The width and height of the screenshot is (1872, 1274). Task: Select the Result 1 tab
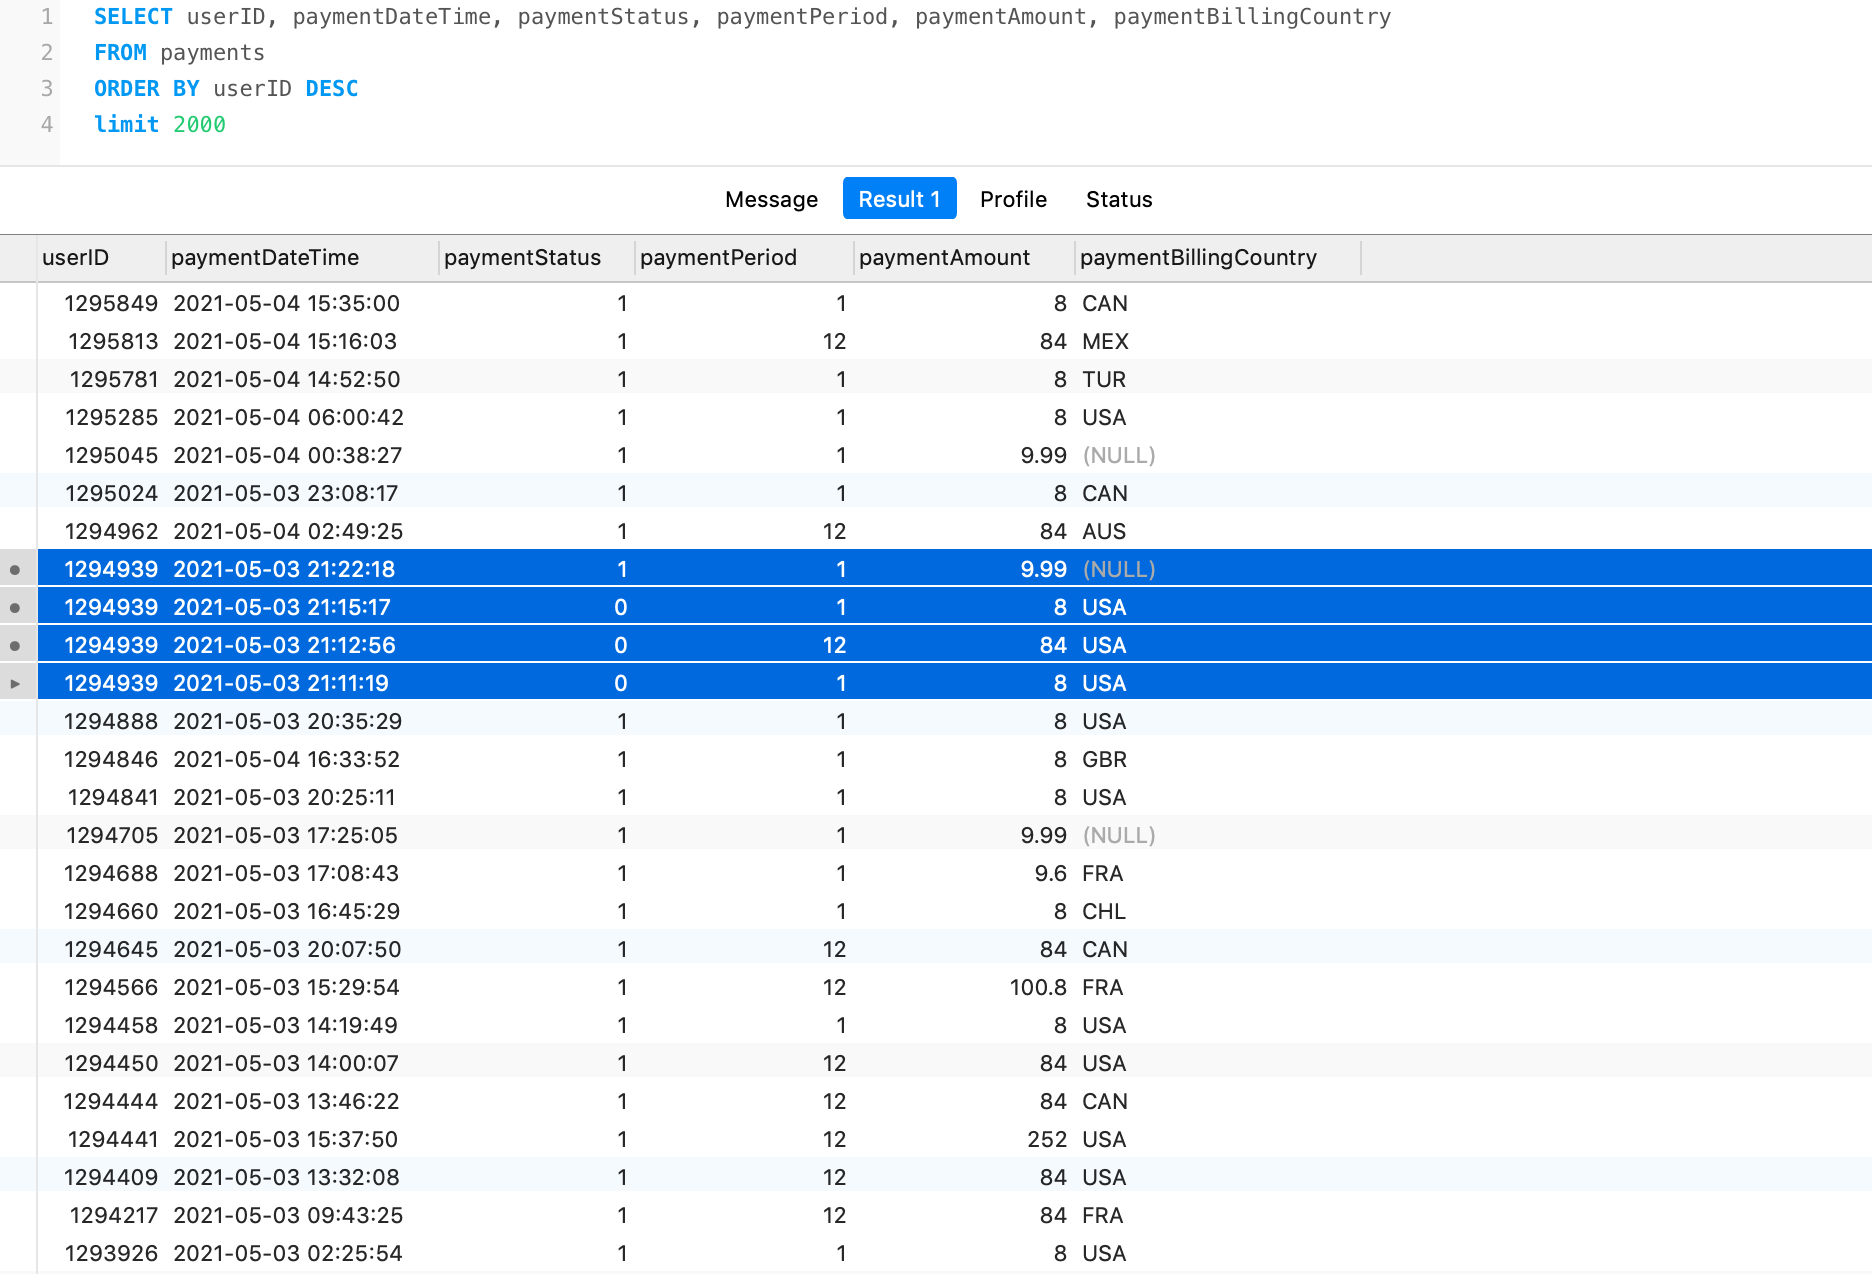pos(899,199)
